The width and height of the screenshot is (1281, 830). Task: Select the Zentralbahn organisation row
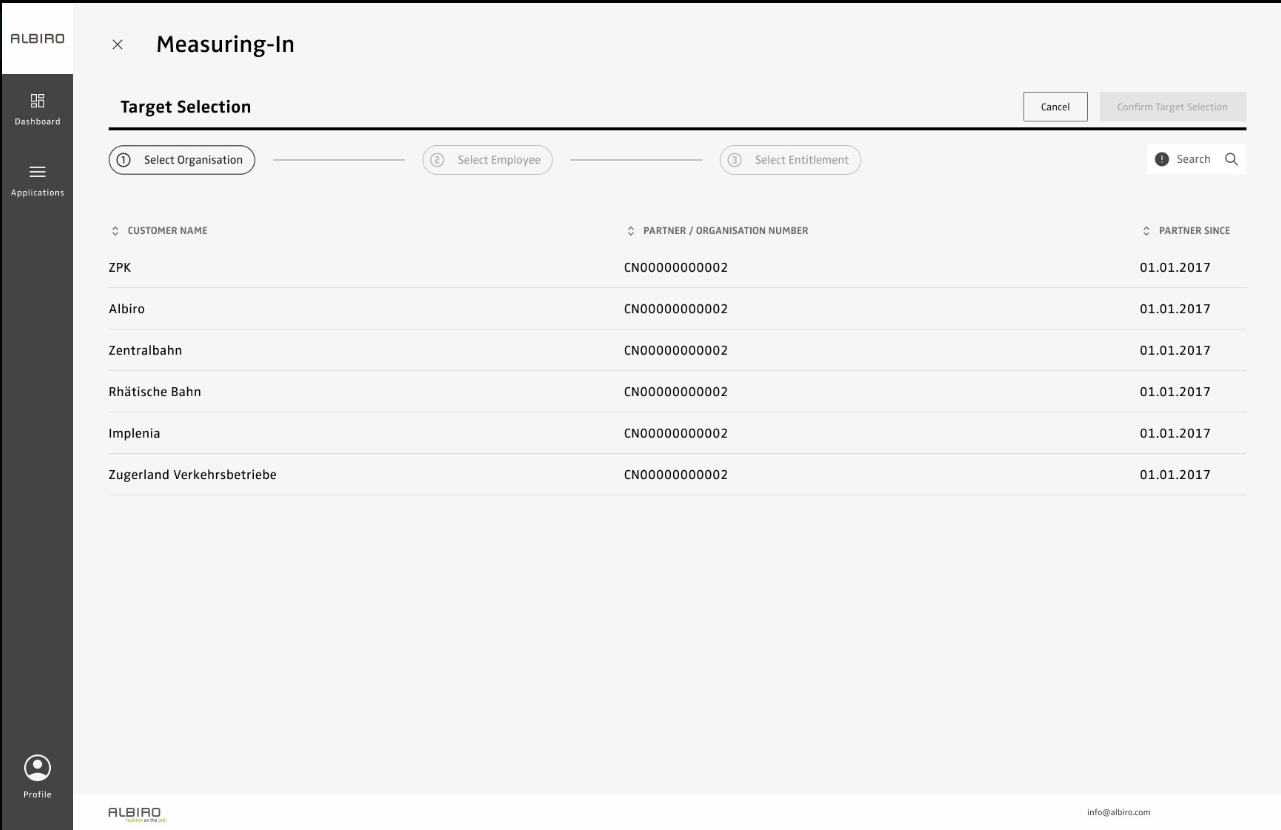[x=145, y=350]
